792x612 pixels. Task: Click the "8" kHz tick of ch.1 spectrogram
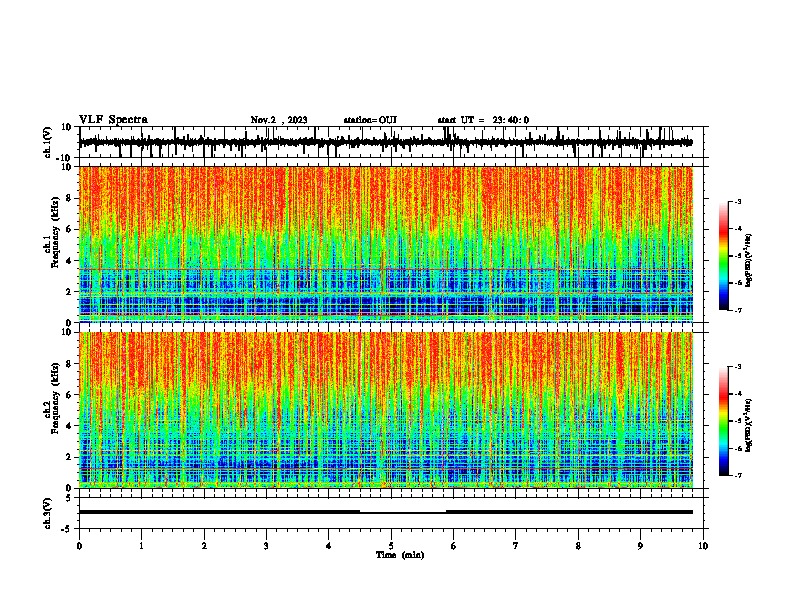point(69,198)
